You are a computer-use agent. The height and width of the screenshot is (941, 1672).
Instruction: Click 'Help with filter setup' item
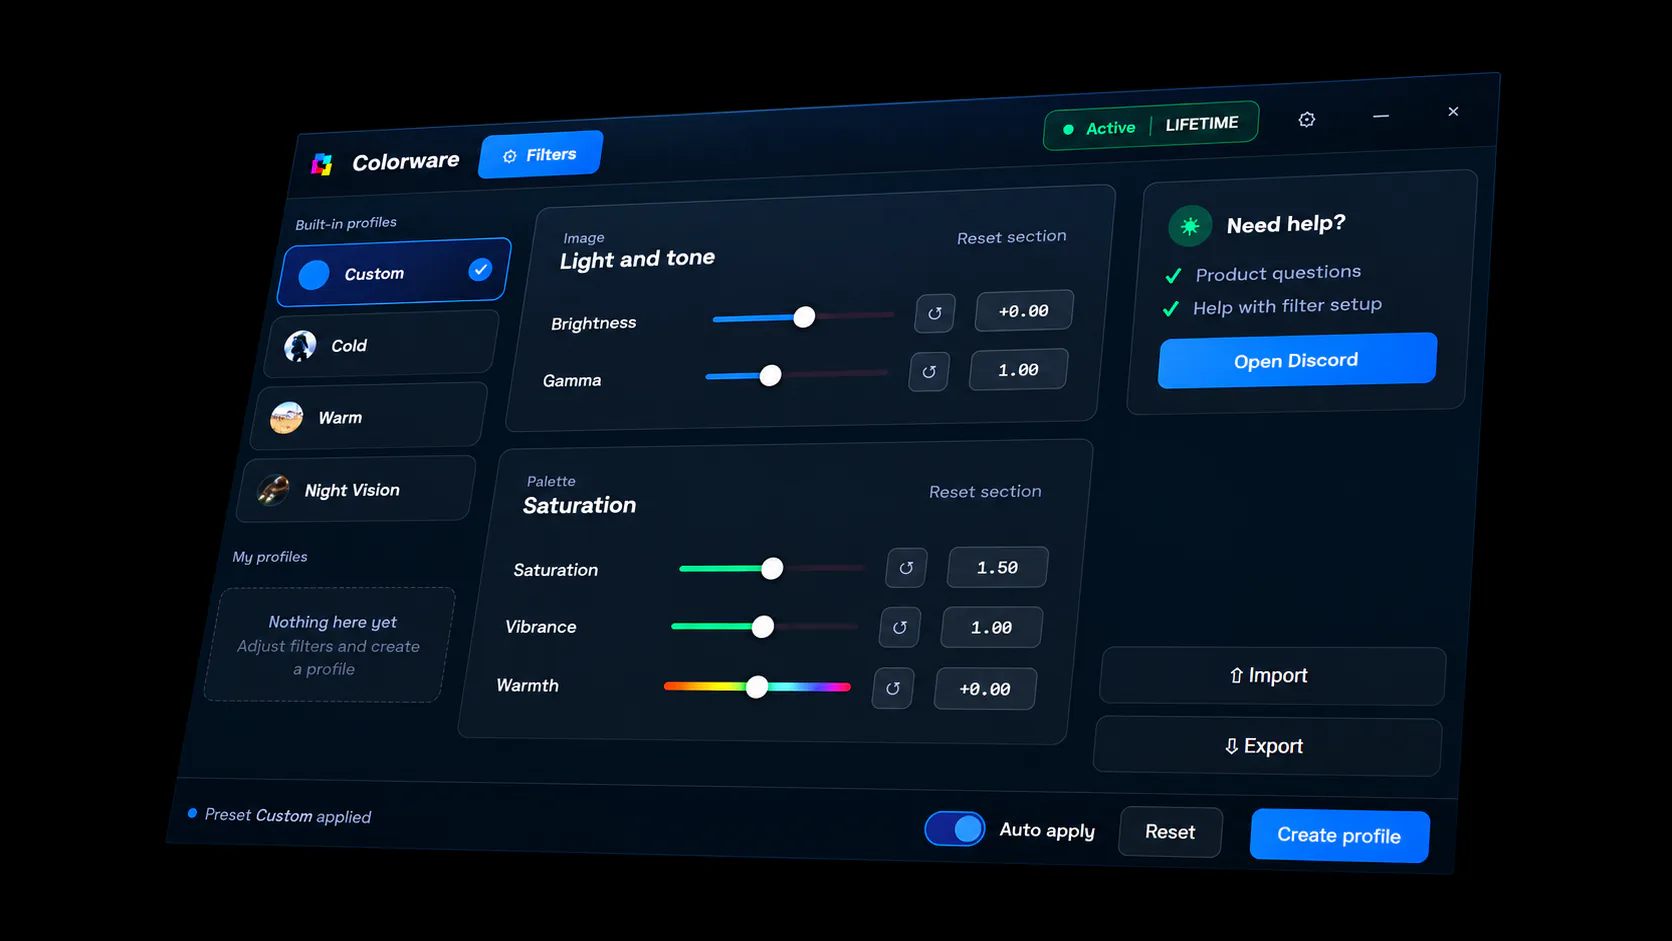(1287, 306)
